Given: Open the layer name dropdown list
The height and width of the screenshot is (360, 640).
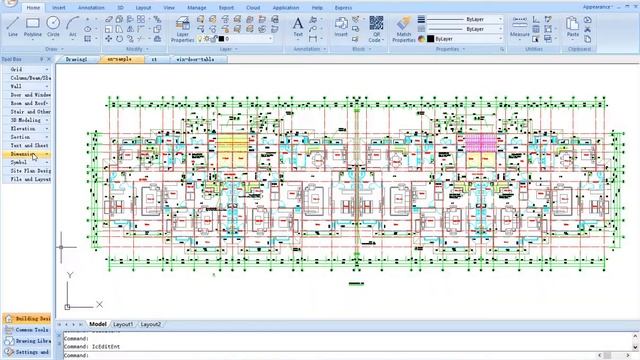Looking at the screenshot, I should click(270, 39).
